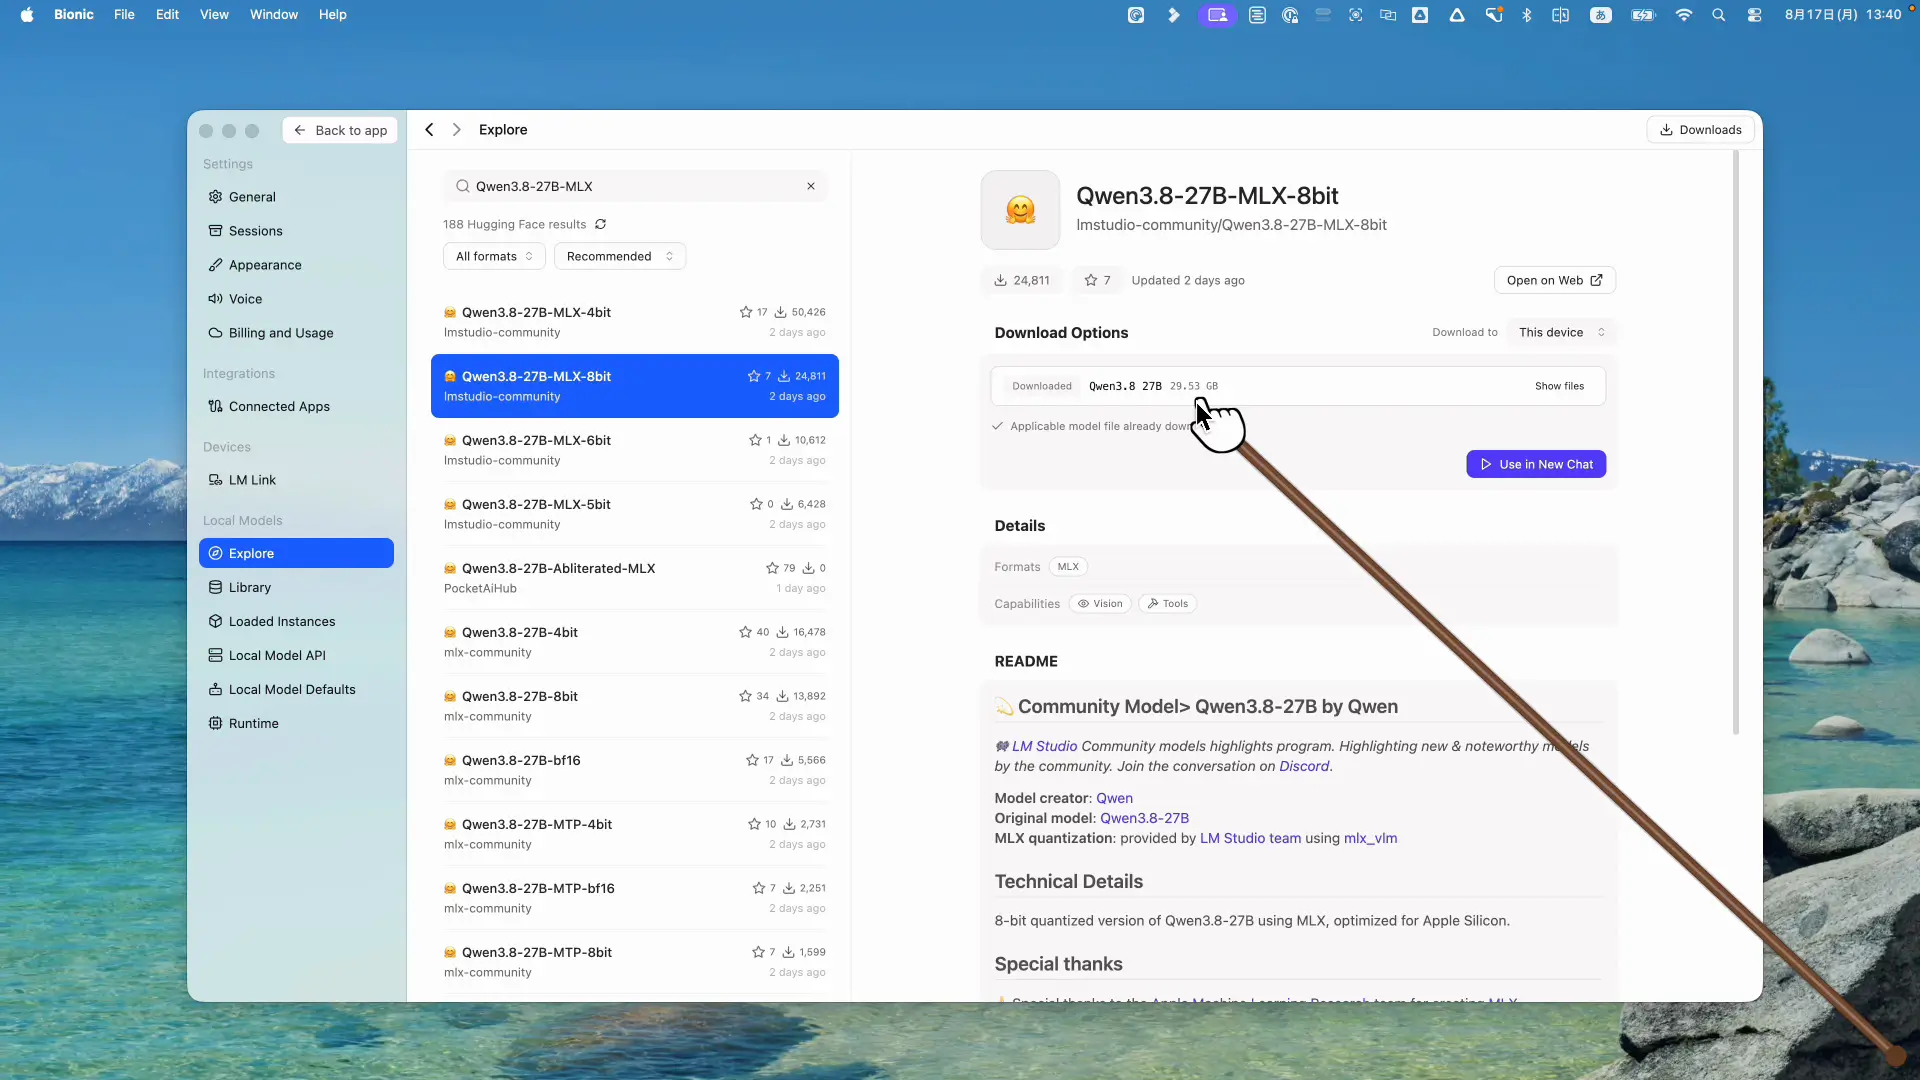This screenshot has width=1920, height=1080.
Task: Expand Show files for downloaded model
Action: coord(1559,386)
